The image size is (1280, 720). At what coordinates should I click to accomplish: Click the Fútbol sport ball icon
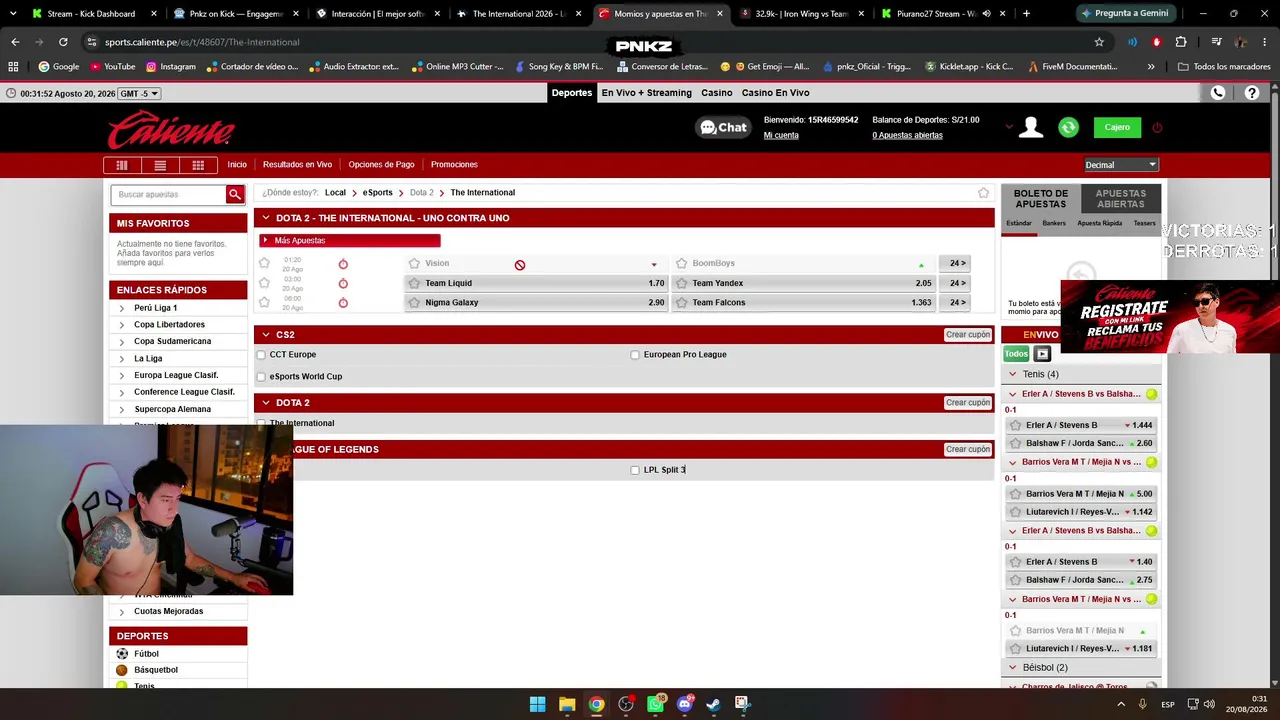(x=122, y=654)
